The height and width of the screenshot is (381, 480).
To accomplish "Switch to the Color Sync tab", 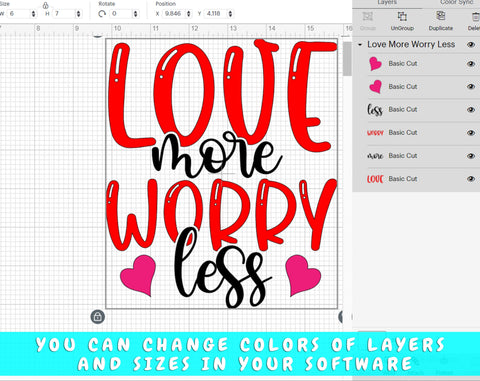I will click(x=456, y=3).
